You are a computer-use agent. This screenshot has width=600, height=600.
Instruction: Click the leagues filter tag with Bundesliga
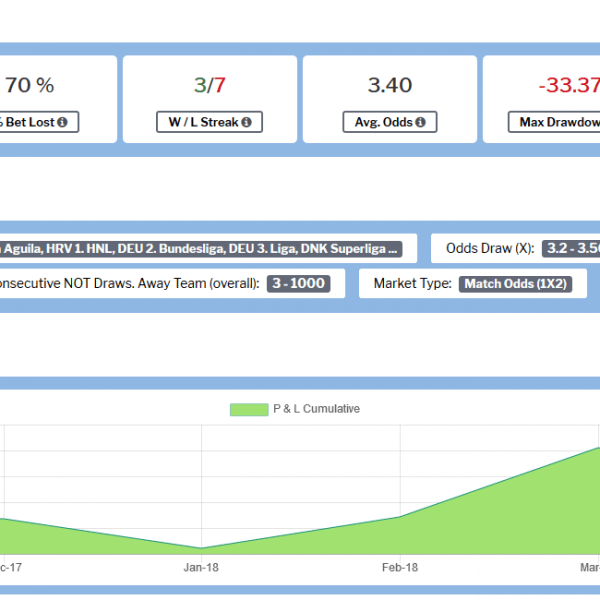point(201,249)
